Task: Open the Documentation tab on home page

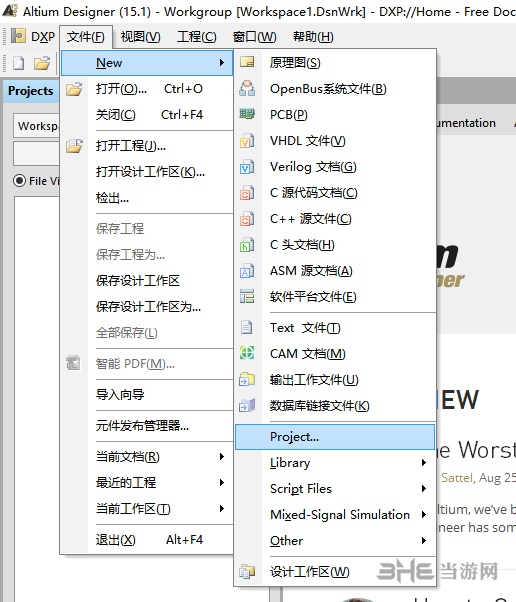Action: pos(466,123)
